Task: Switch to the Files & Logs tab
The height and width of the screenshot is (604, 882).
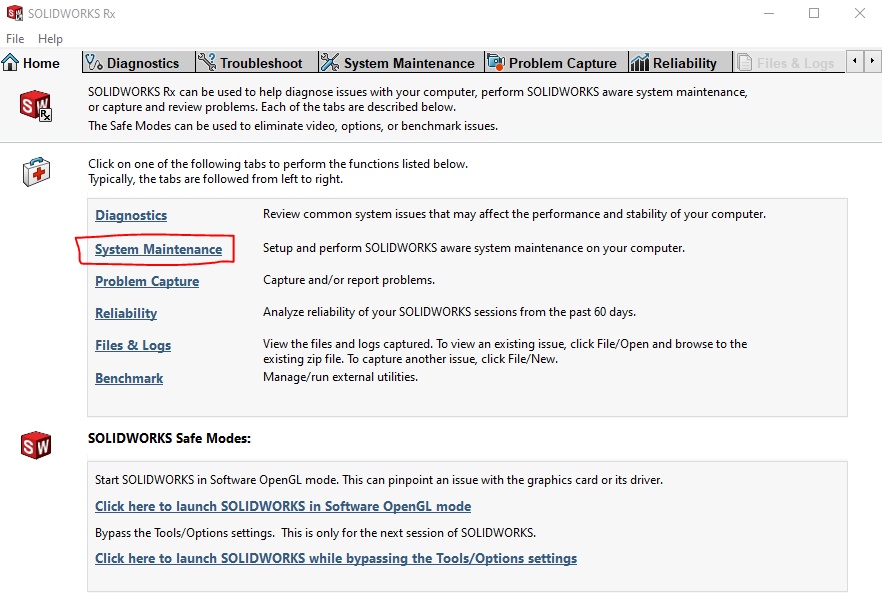Action: 789,62
